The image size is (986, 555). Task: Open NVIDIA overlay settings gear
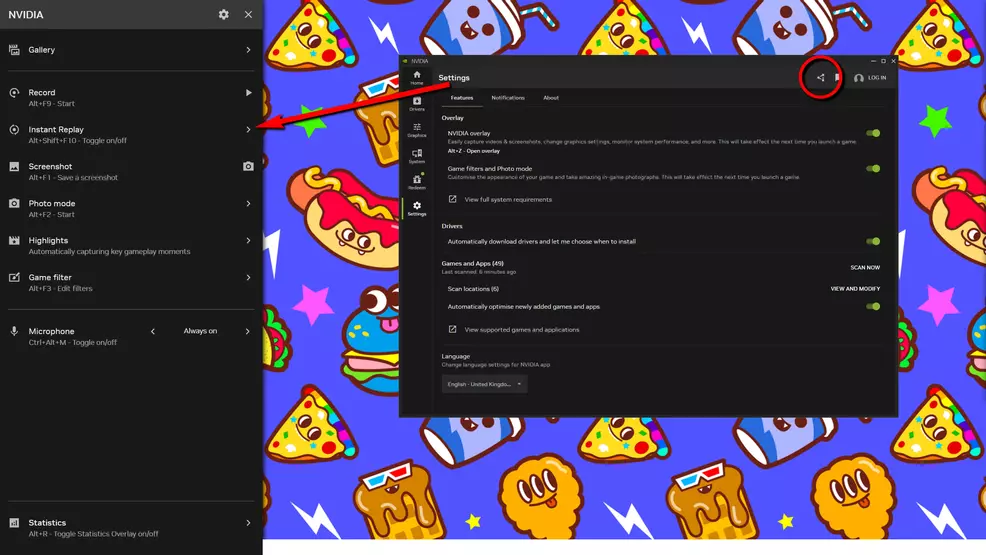[223, 14]
